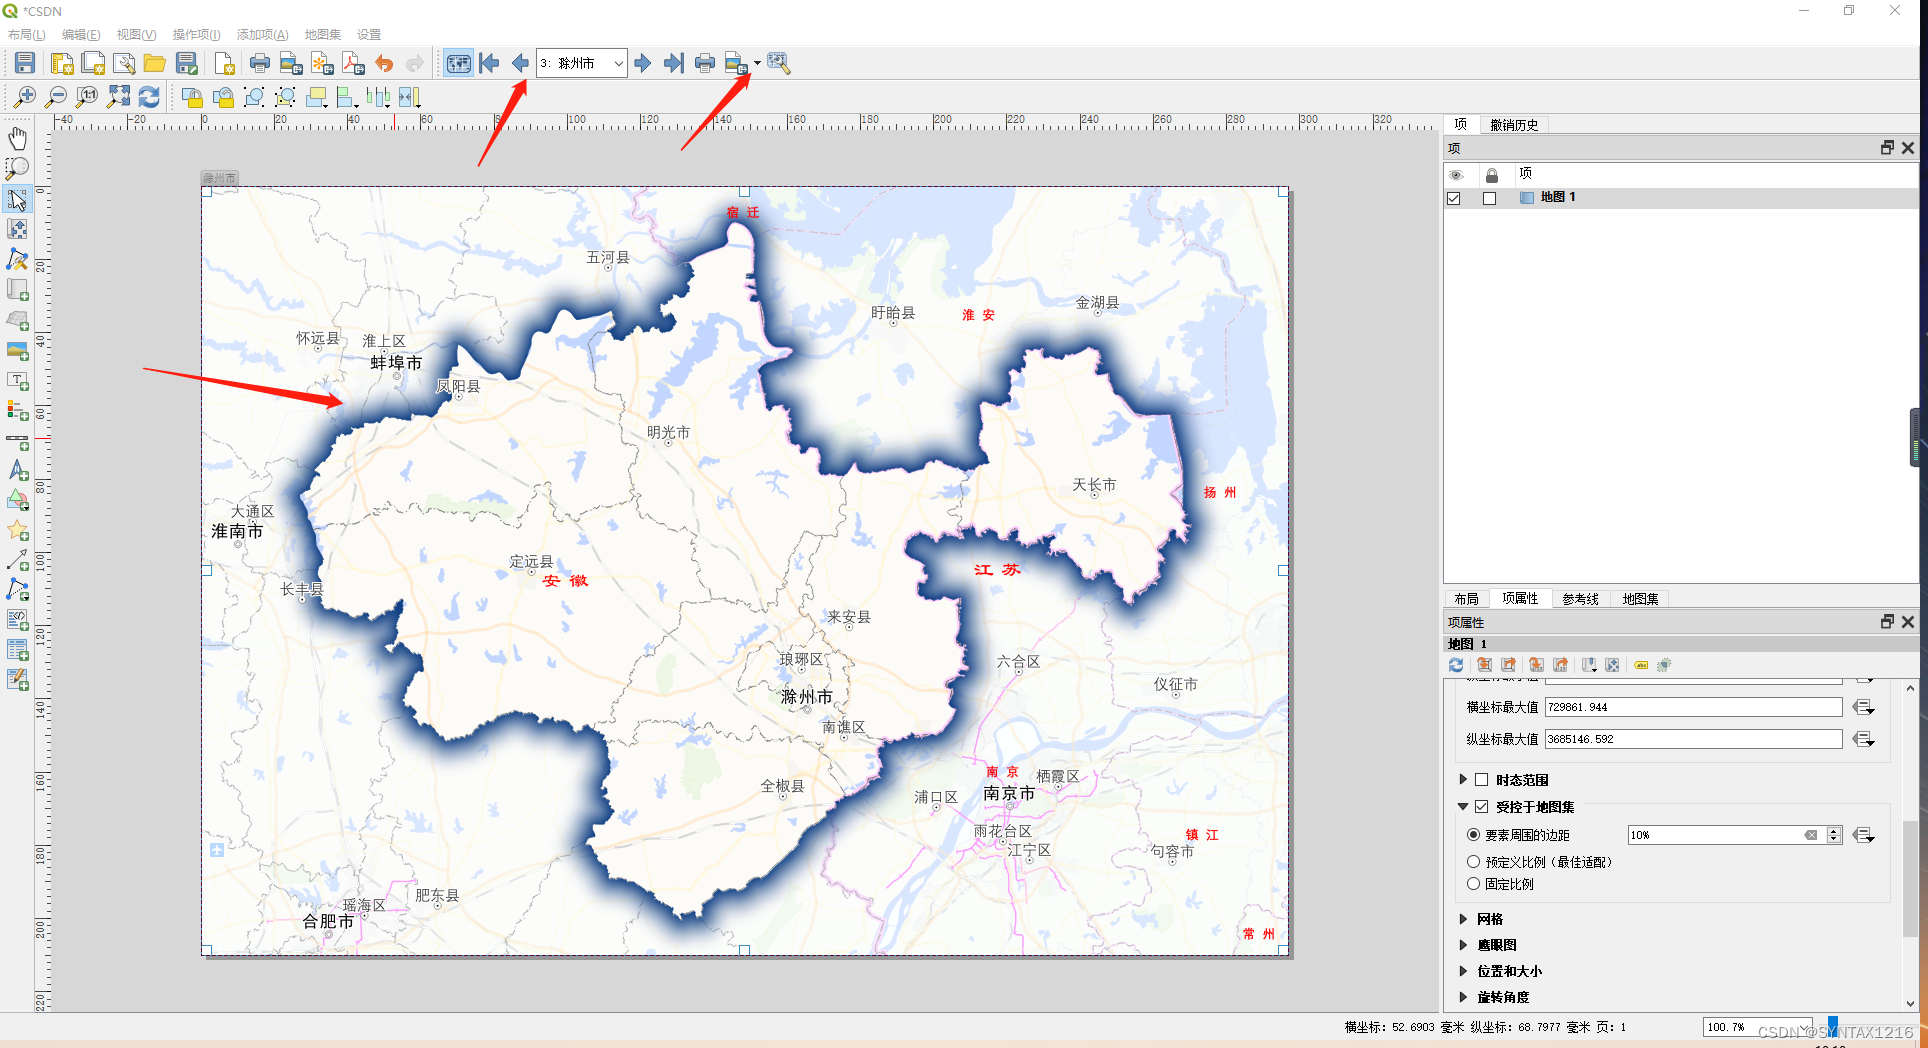Click the spinner to increase 10% margin
1928x1048 pixels.
pos(1833,830)
